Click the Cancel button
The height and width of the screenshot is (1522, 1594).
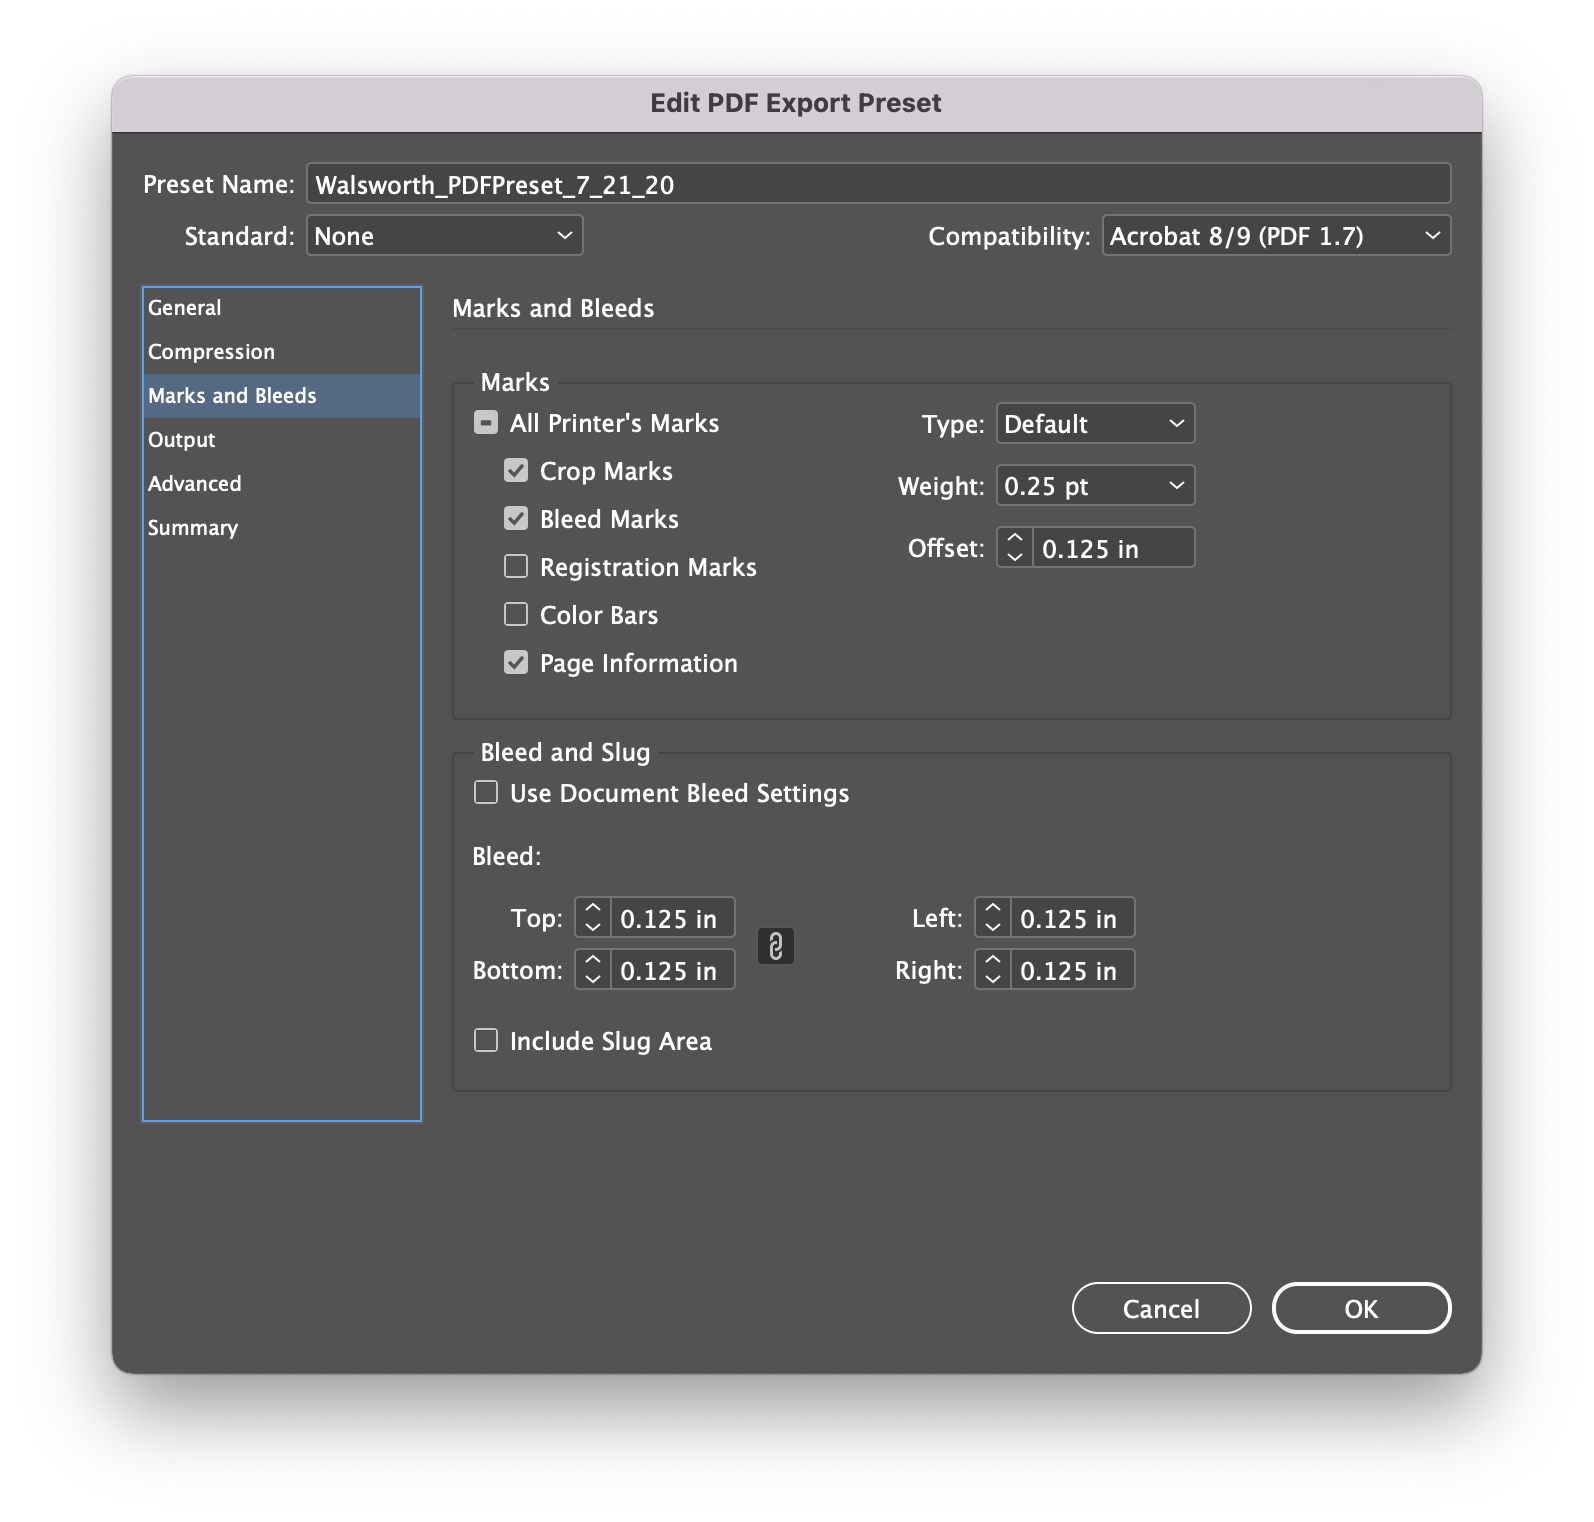pyautogui.click(x=1161, y=1308)
